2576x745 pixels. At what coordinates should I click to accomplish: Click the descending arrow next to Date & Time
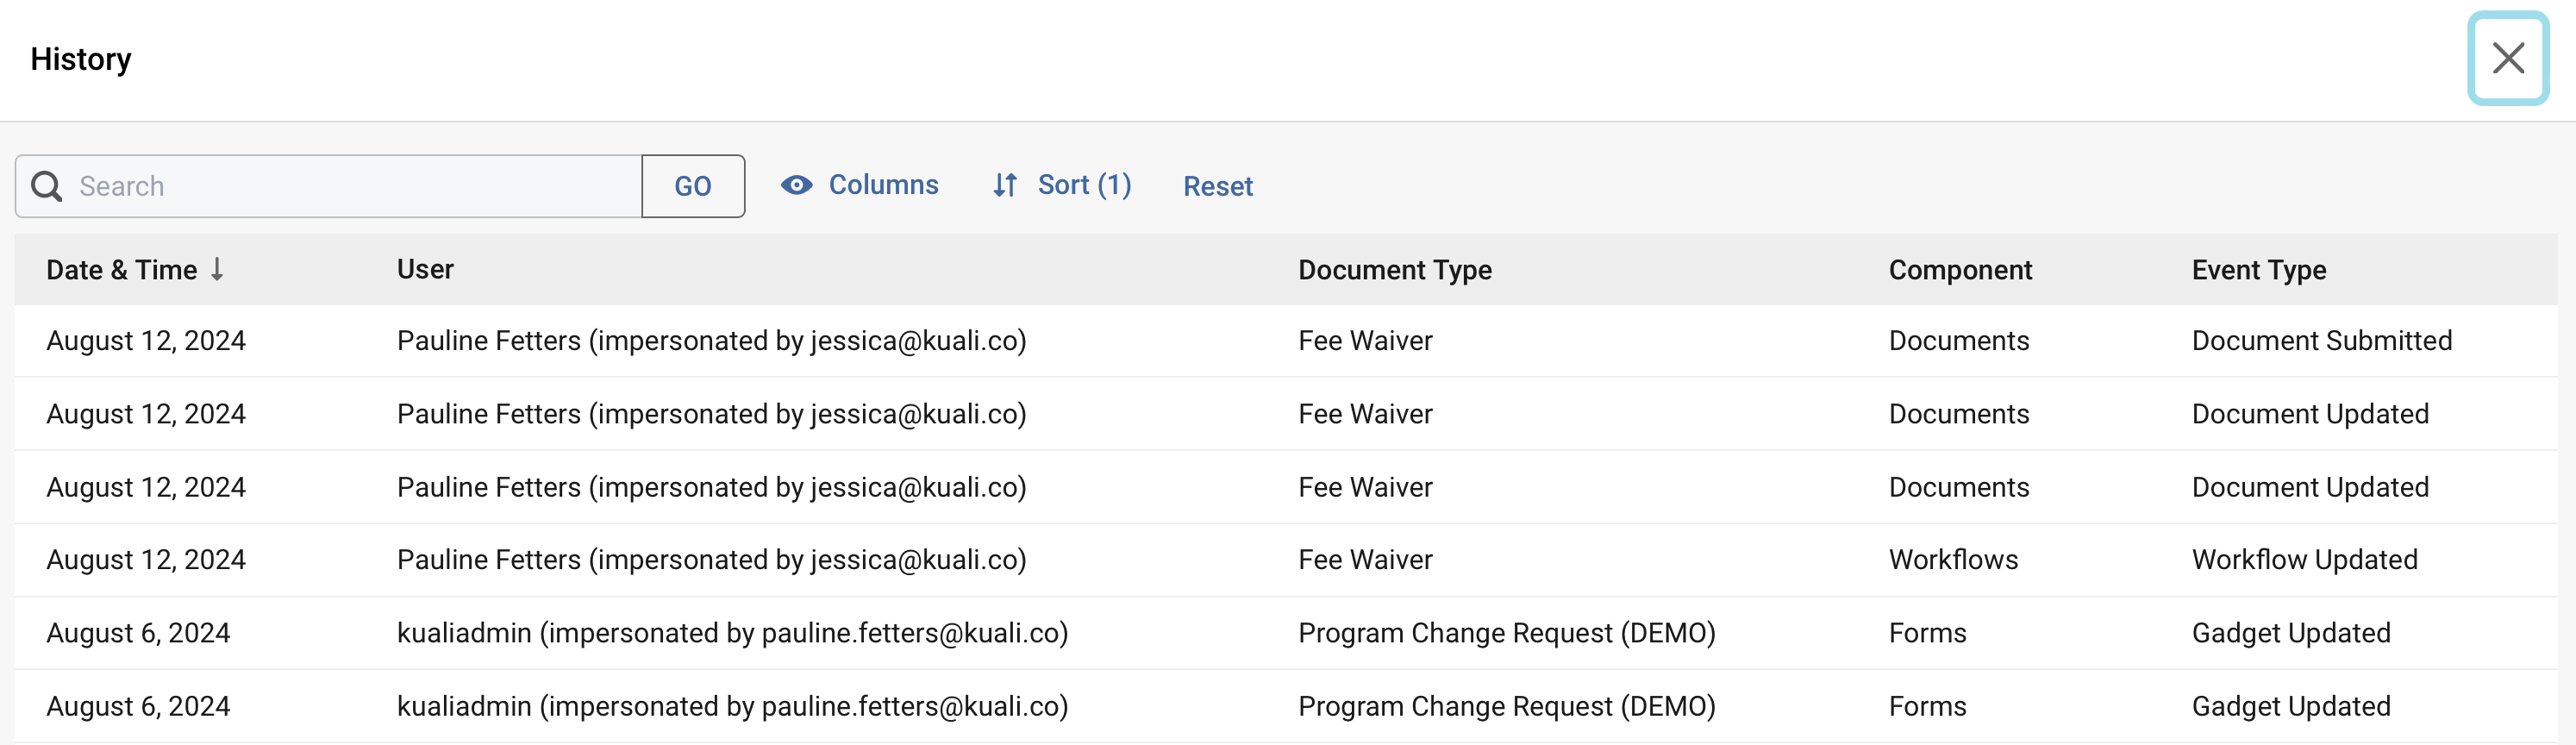[x=217, y=269]
